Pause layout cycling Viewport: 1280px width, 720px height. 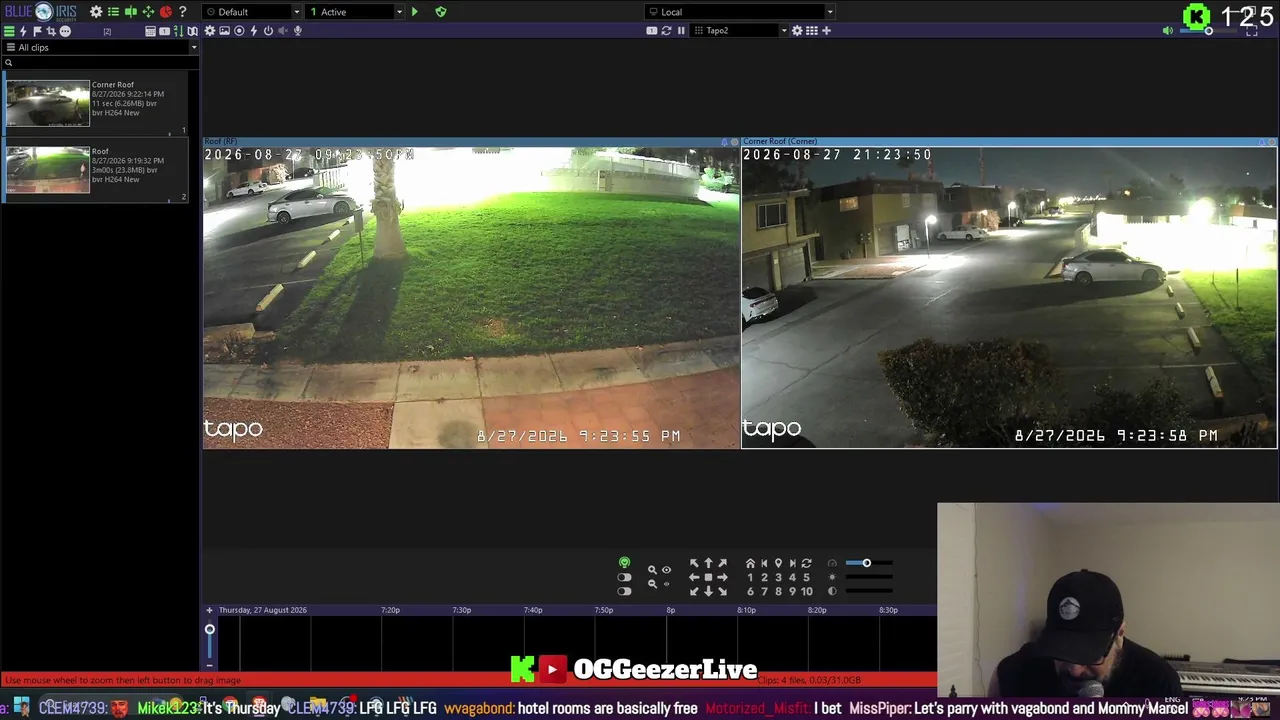pyautogui.click(x=681, y=31)
